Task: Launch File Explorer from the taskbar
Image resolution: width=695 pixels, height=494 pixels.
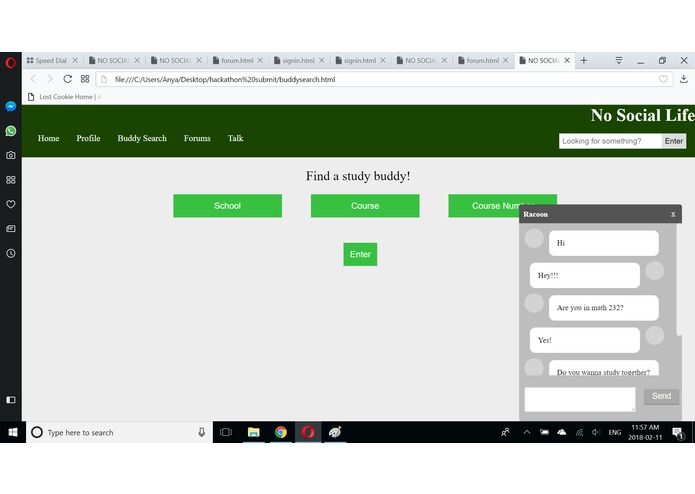Action: point(254,432)
